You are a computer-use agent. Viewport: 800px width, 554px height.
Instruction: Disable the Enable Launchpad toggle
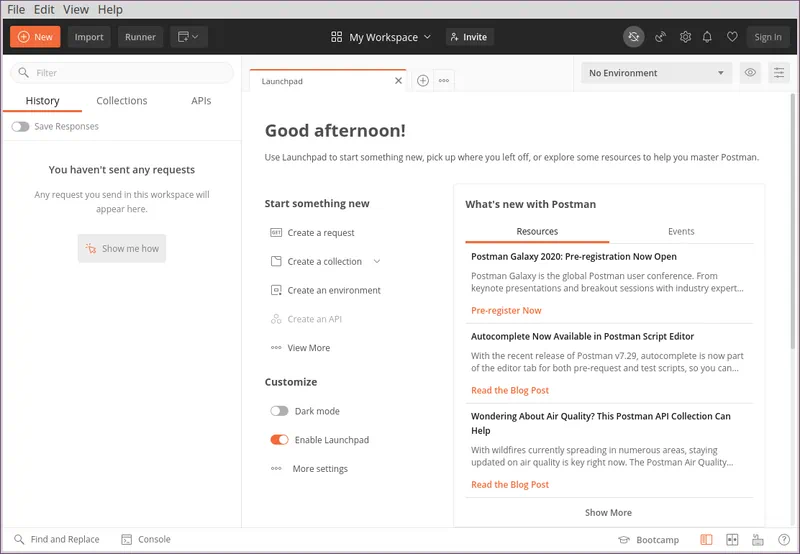pyautogui.click(x=279, y=440)
